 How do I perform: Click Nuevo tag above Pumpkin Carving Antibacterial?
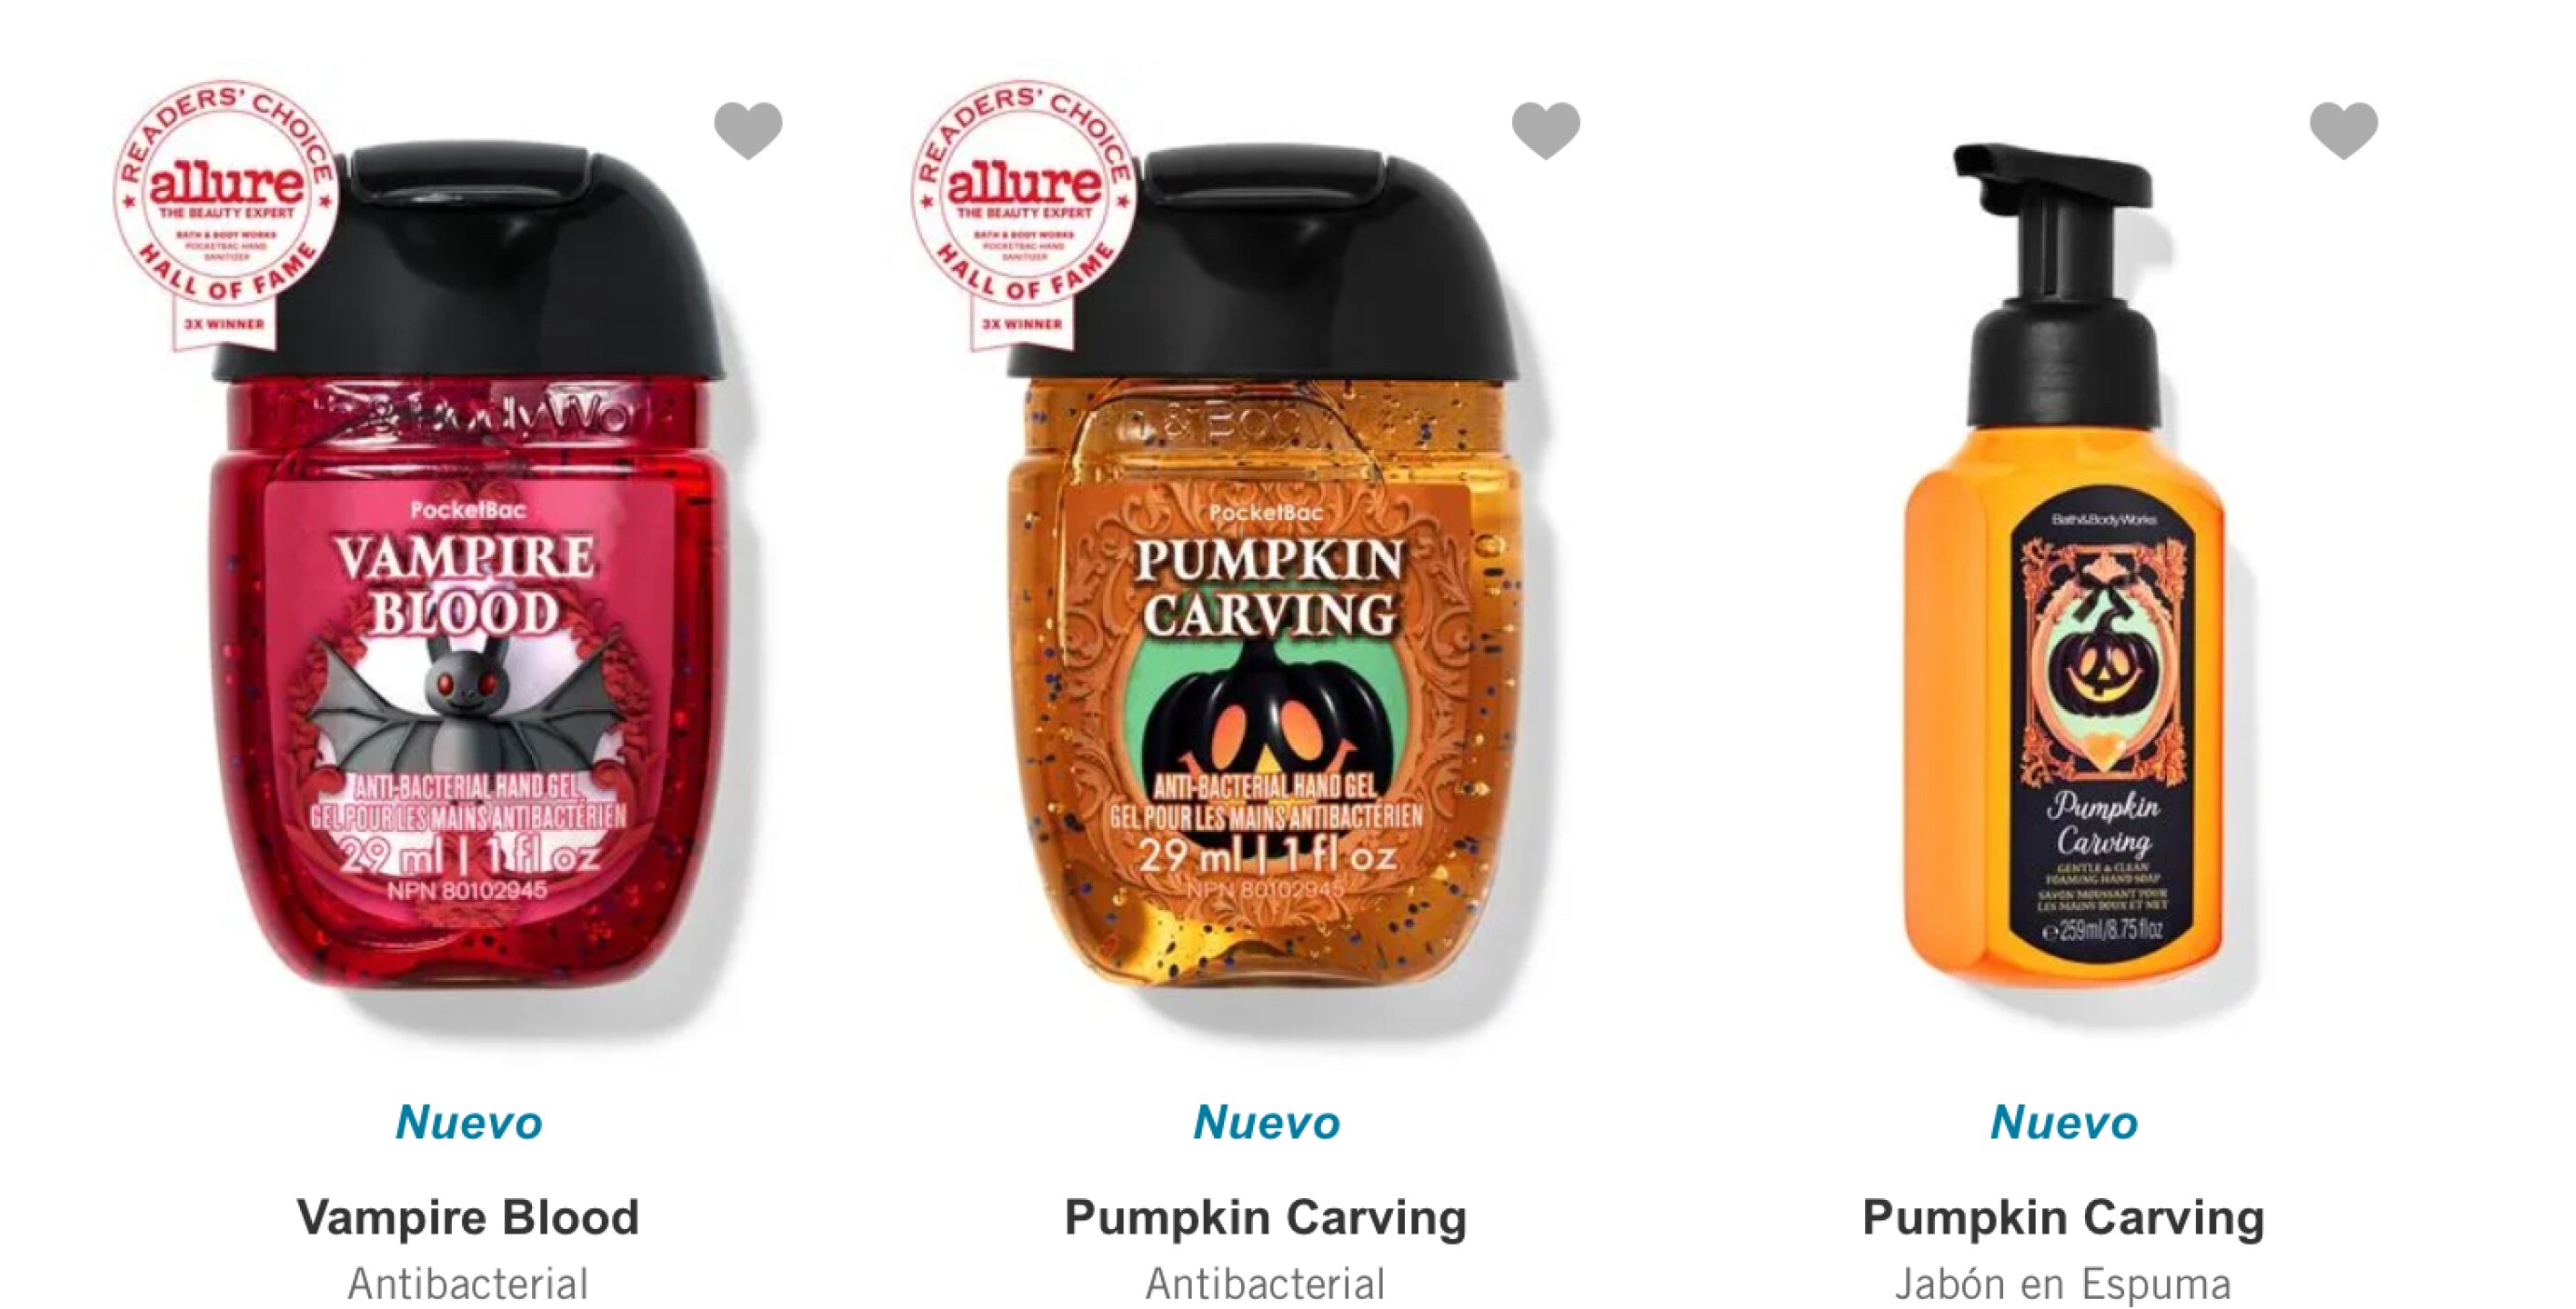click(1266, 1122)
